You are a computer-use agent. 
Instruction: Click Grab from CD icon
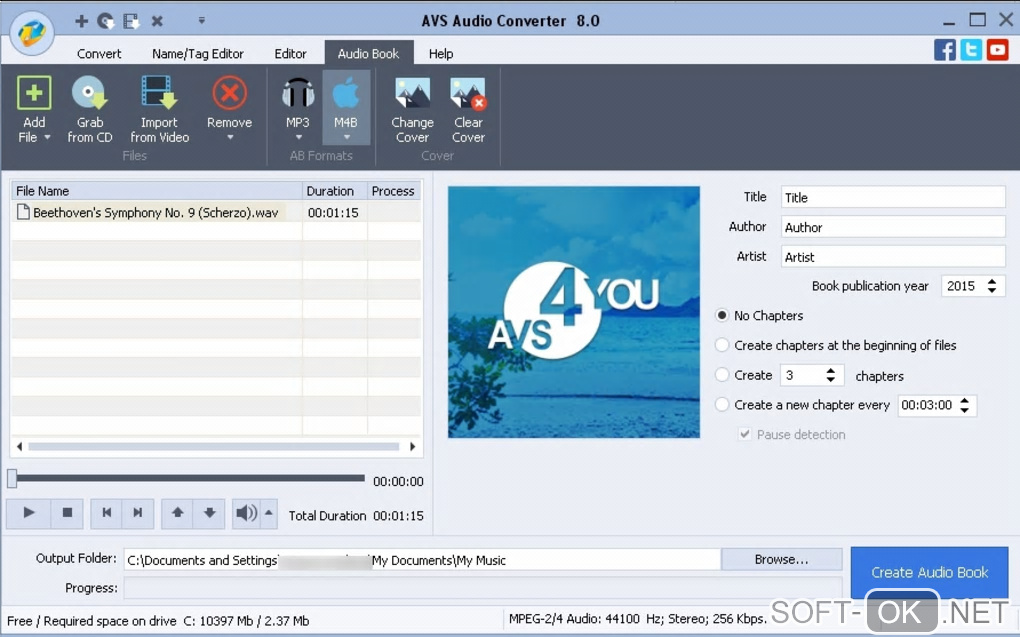click(x=90, y=92)
